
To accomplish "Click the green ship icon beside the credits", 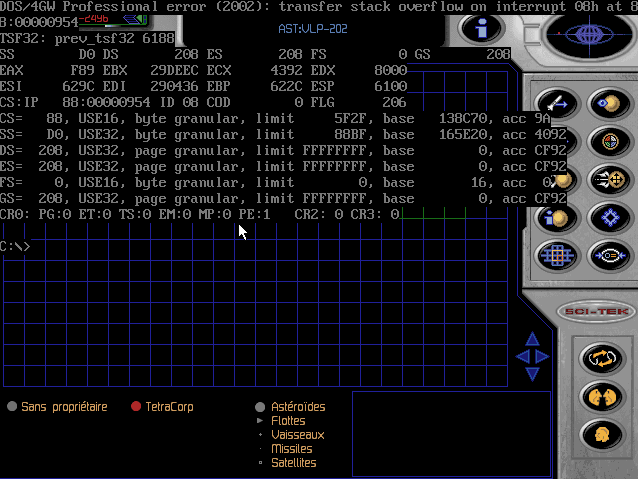I will pos(135,19).
